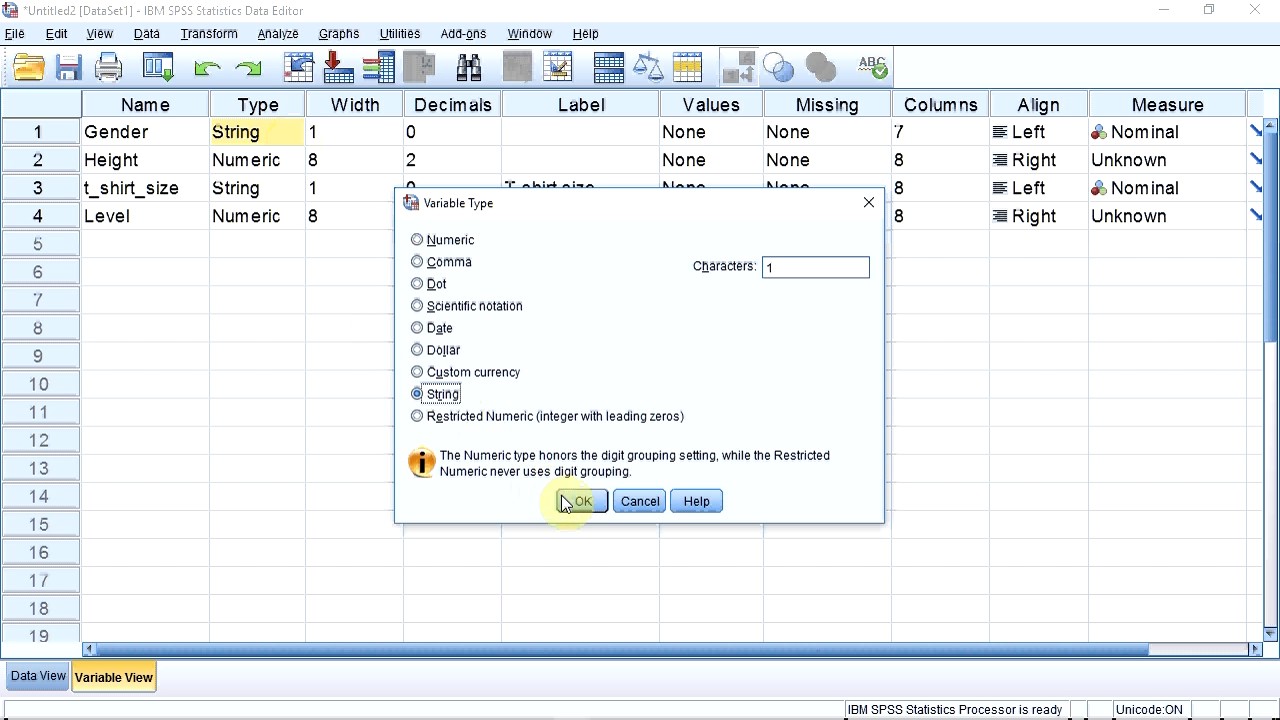Click the Characters input field

(816, 267)
